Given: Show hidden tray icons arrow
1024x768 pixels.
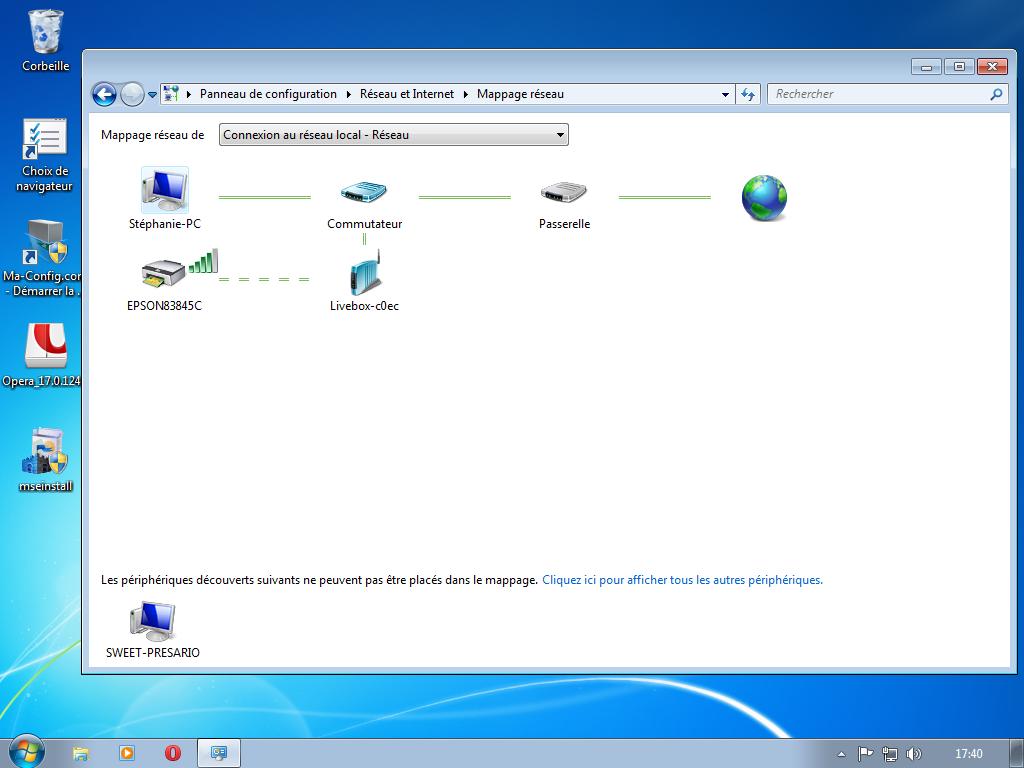Looking at the screenshot, I should (841, 754).
